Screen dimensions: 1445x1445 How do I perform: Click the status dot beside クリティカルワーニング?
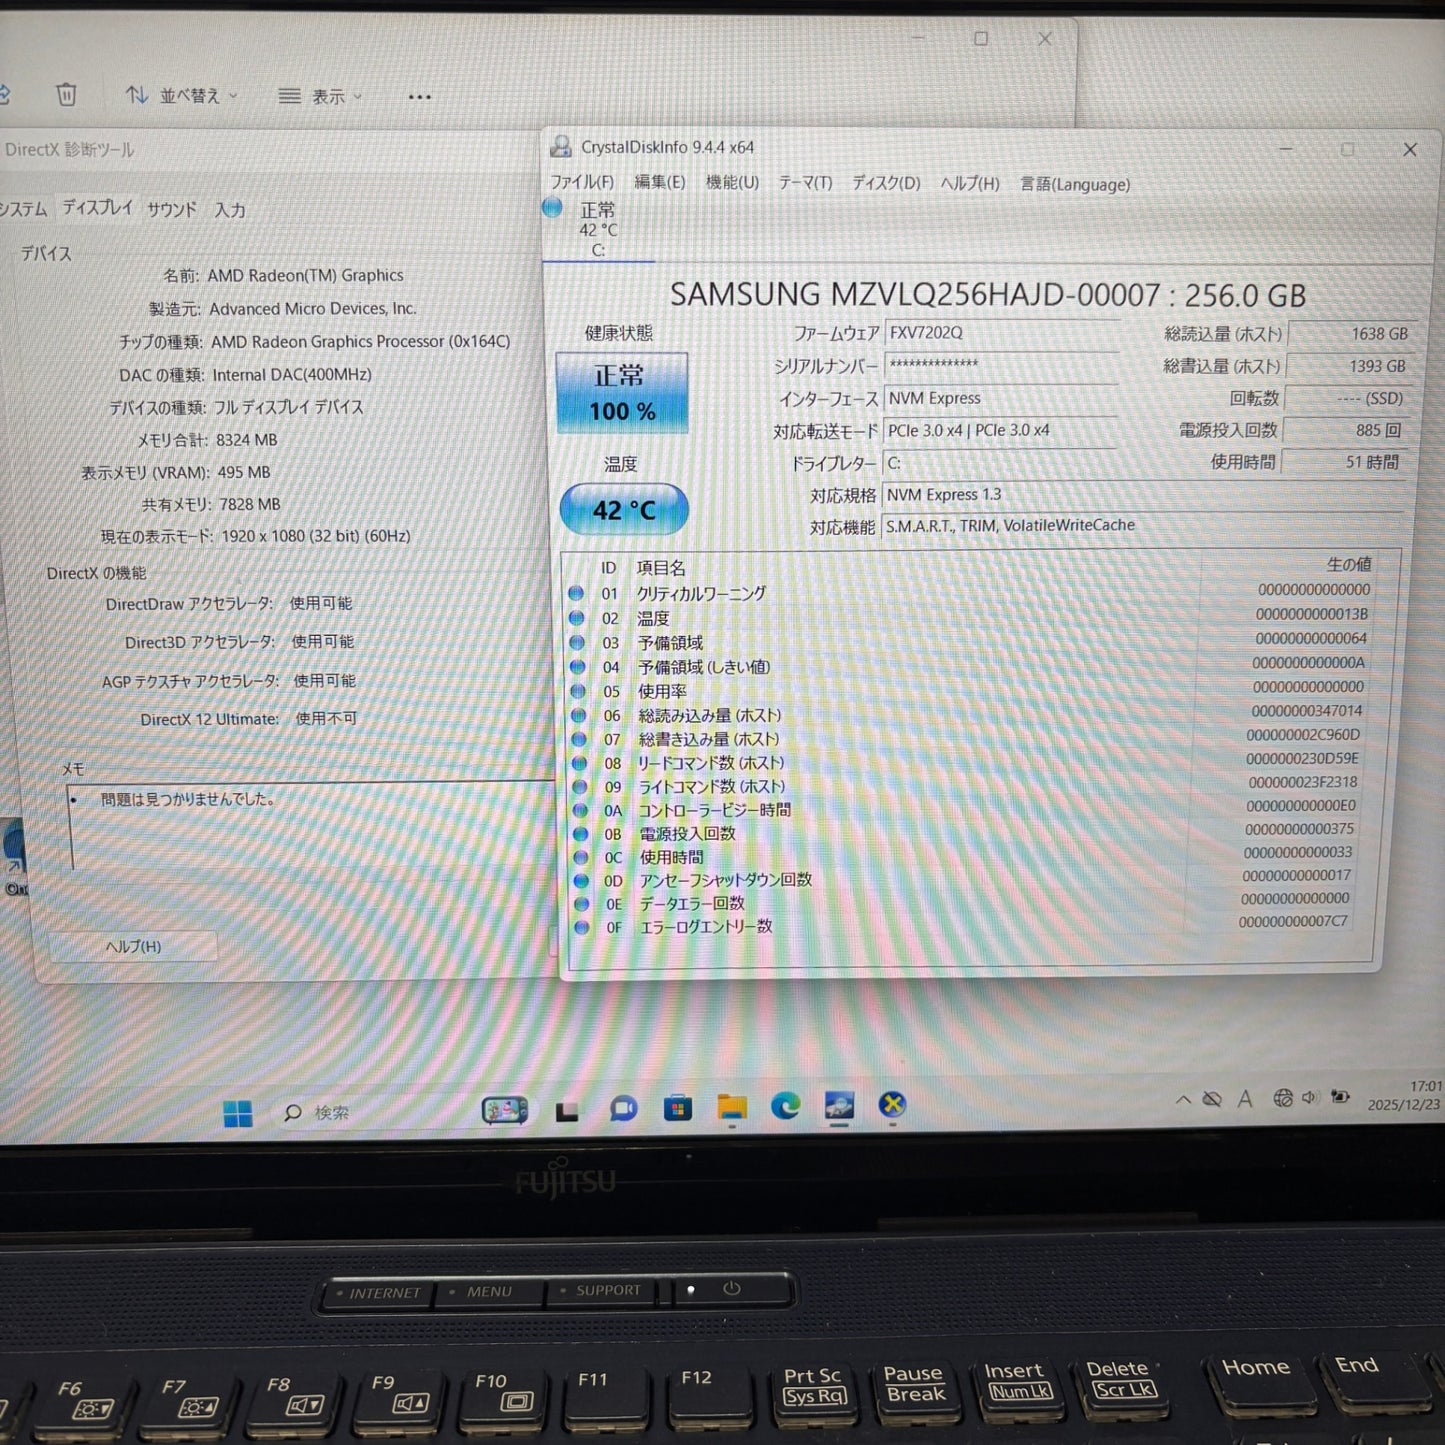point(577,593)
